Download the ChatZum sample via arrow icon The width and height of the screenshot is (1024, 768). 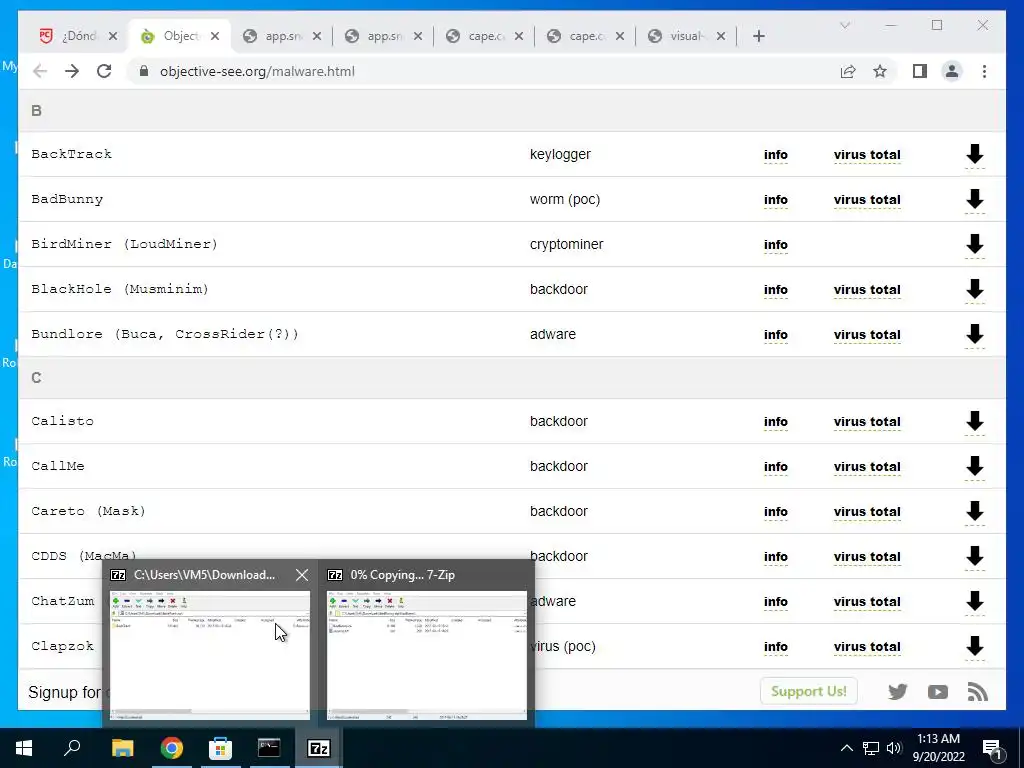click(x=974, y=601)
